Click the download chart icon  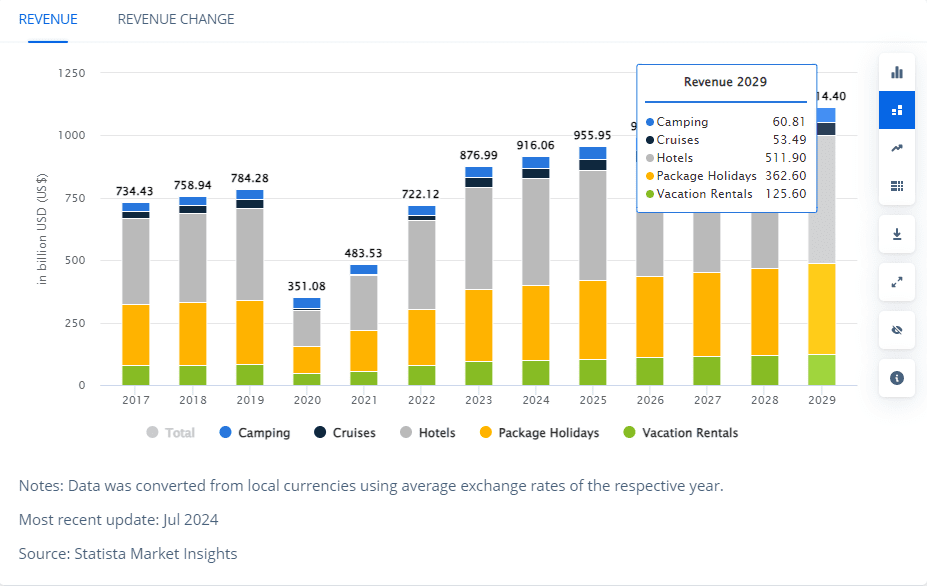click(x=897, y=234)
